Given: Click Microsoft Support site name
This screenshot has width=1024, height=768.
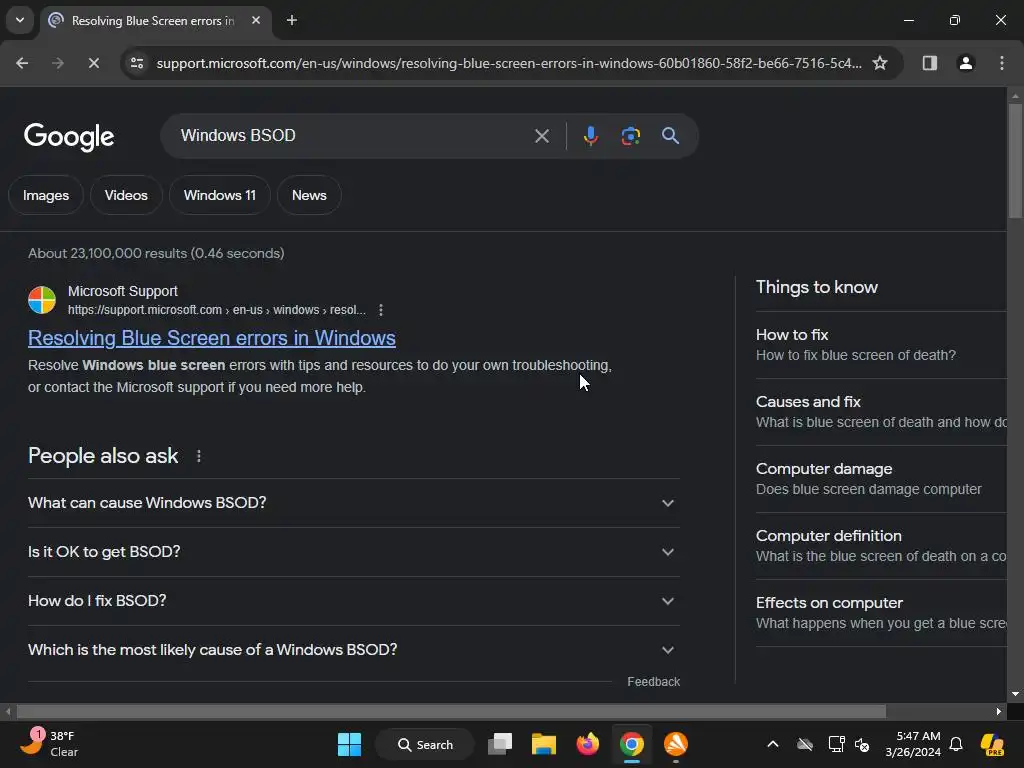Looking at the screenshot, I should click(x=123, y=291).
